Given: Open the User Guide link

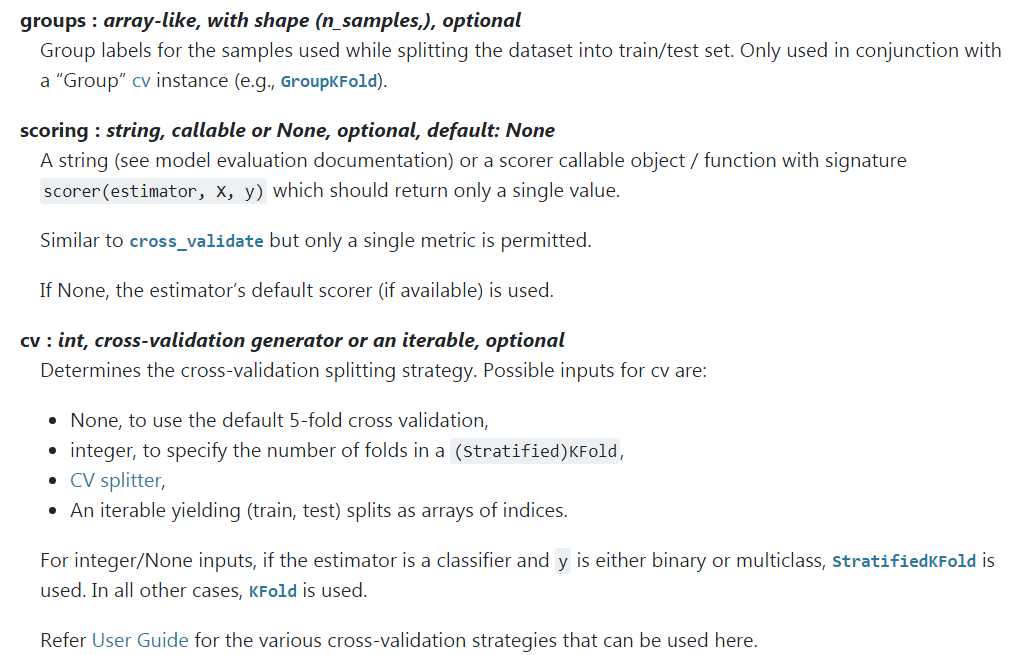Looking at the screenshot, I should (140, 640).
